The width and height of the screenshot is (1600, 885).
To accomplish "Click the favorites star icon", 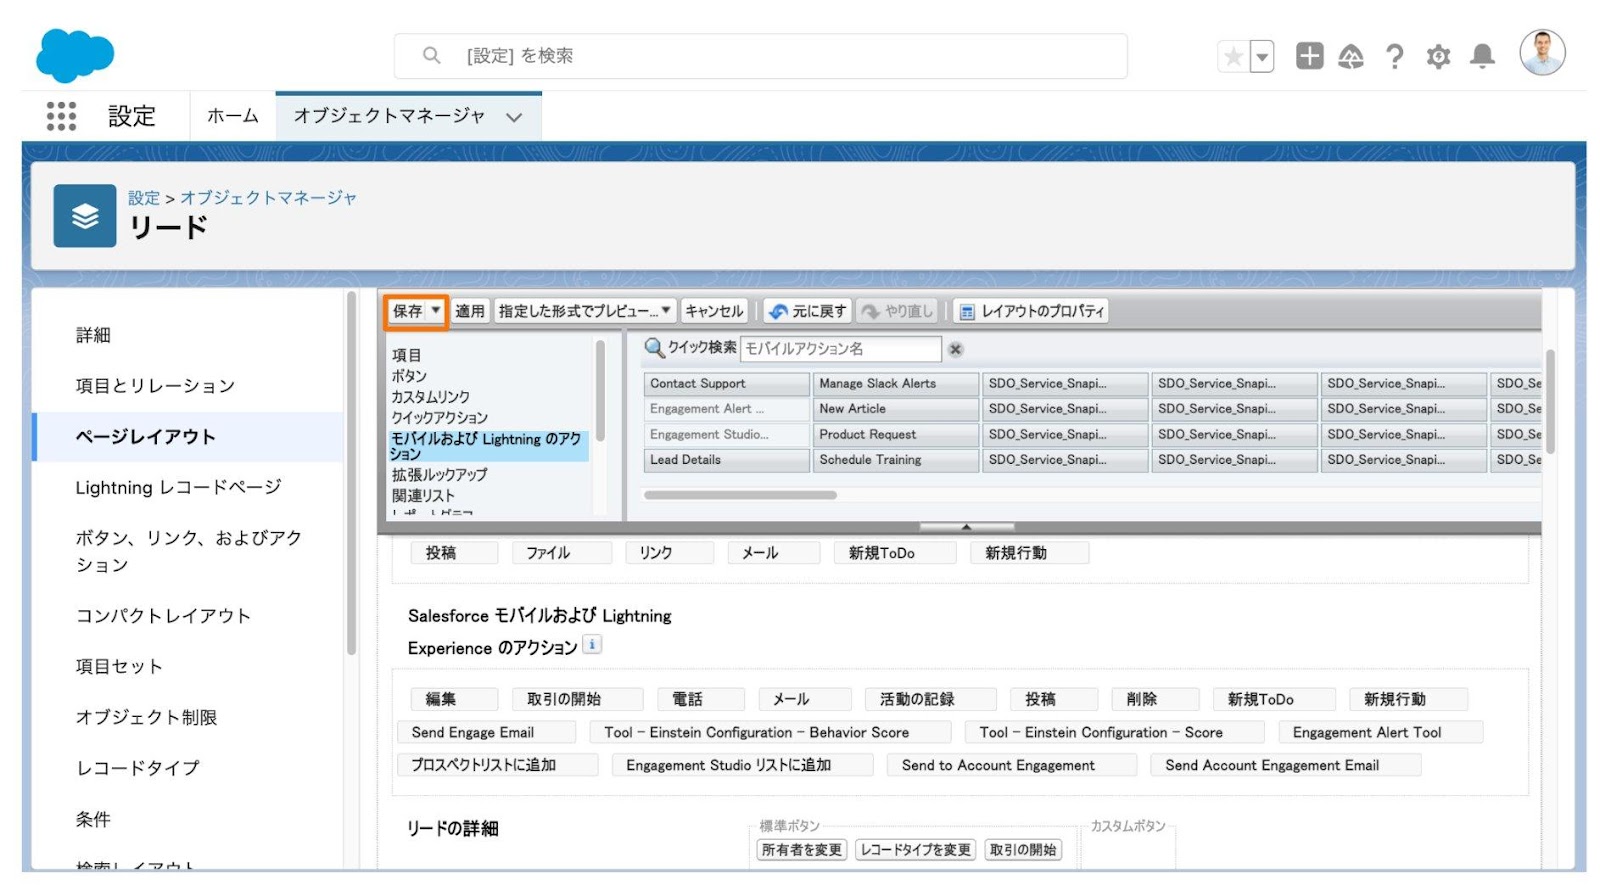I will coord(1233,57).
